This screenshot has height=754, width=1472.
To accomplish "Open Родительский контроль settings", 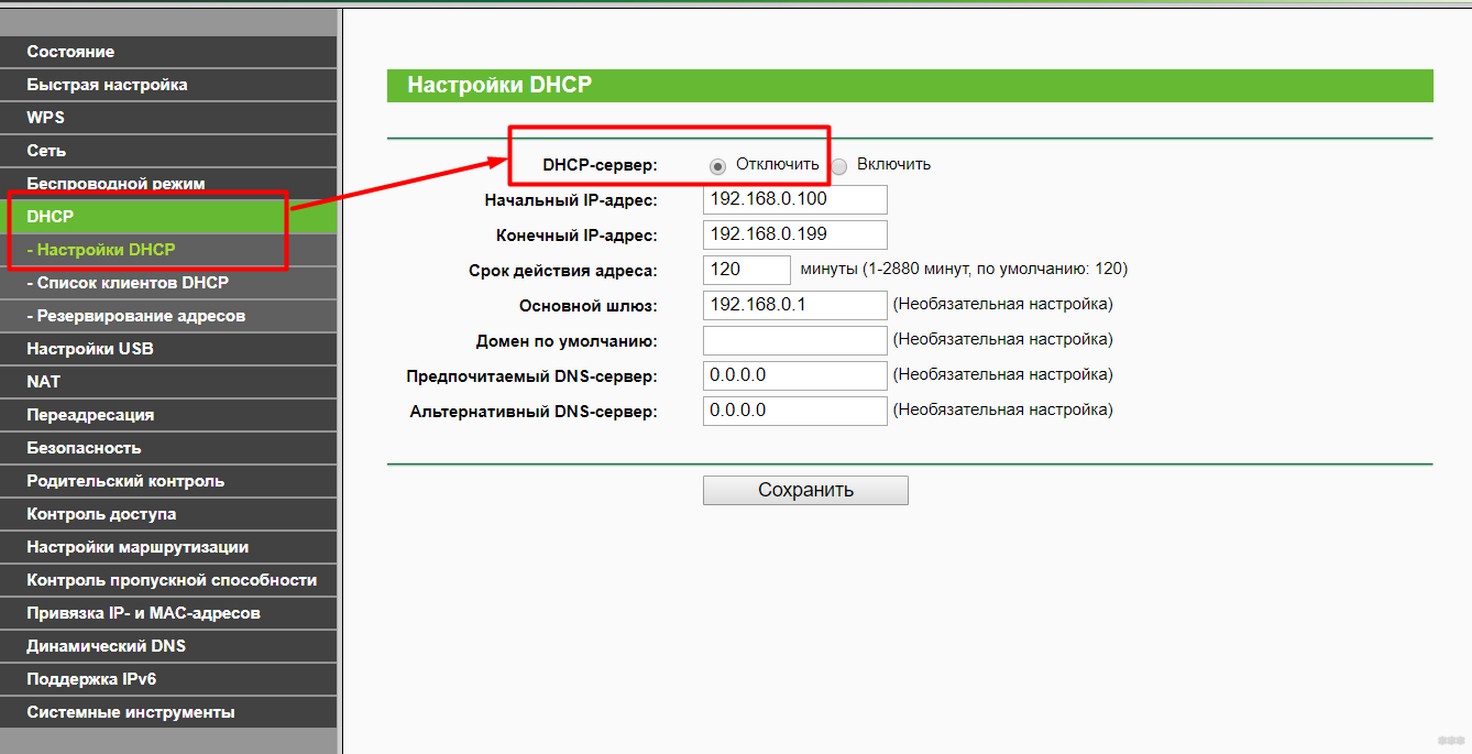I will click(x=168, y=481).
